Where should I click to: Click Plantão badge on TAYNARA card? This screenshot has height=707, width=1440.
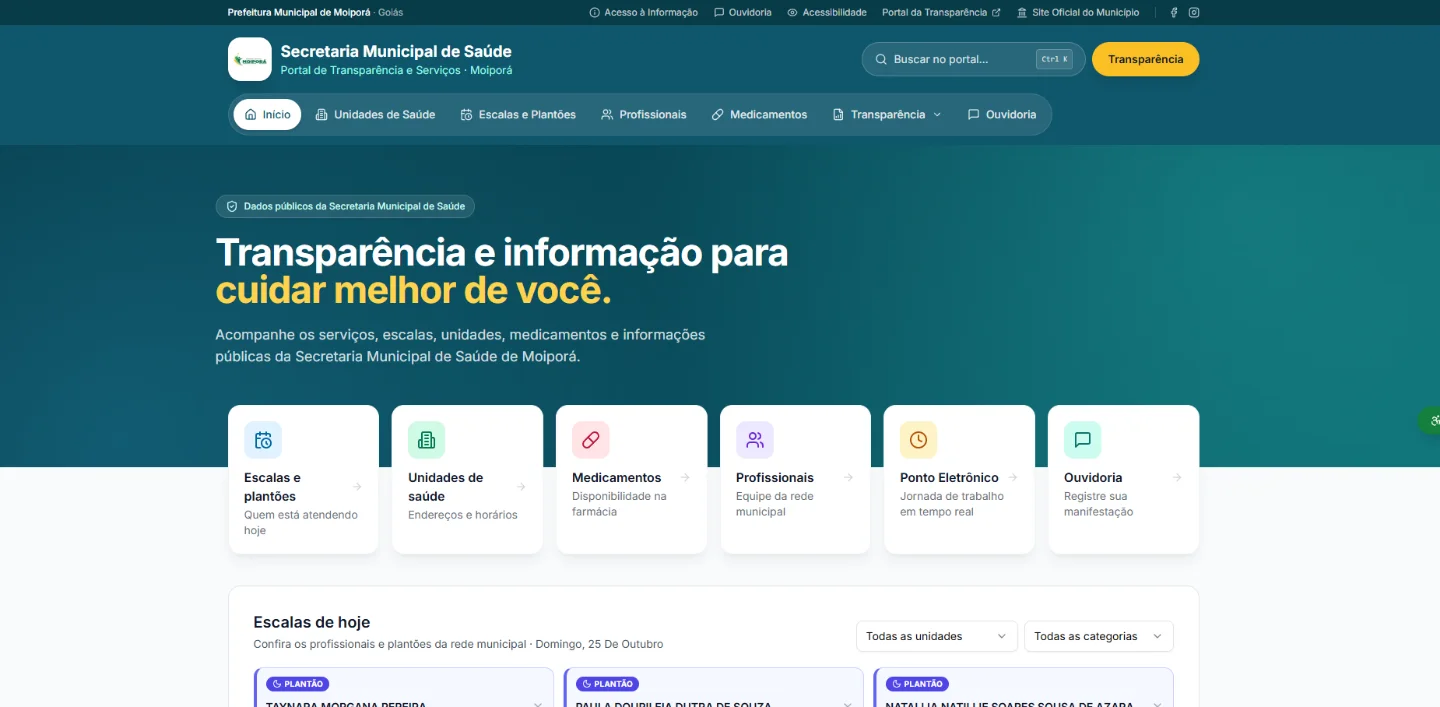[298, 684]
